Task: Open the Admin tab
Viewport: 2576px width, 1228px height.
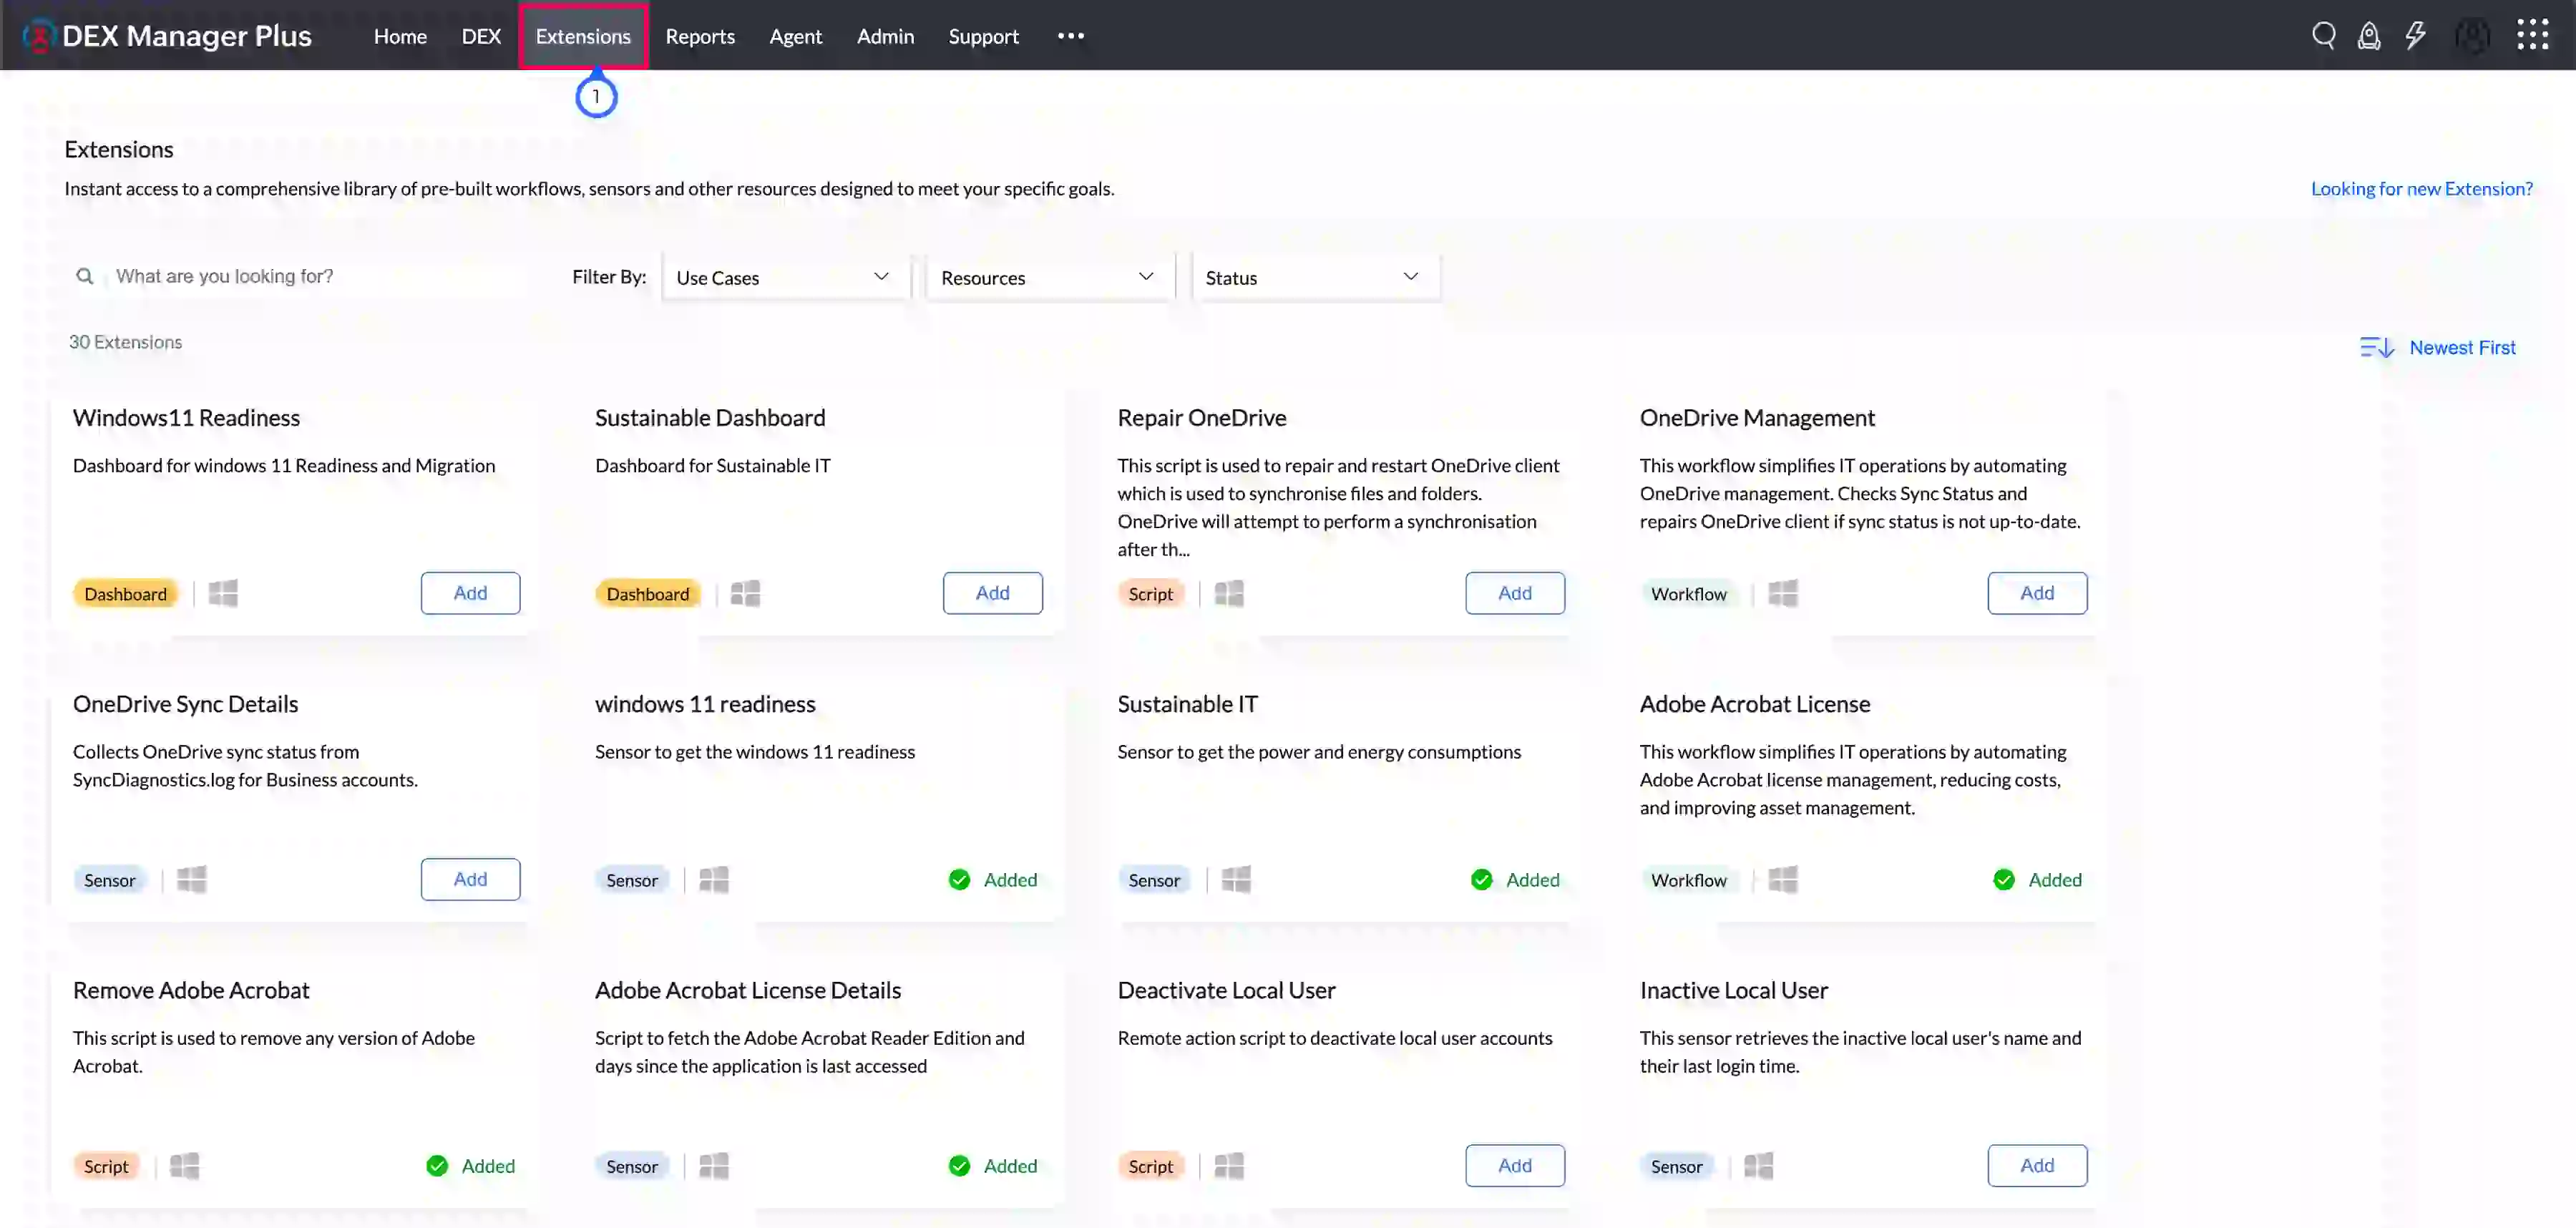Action: (885, 36)
